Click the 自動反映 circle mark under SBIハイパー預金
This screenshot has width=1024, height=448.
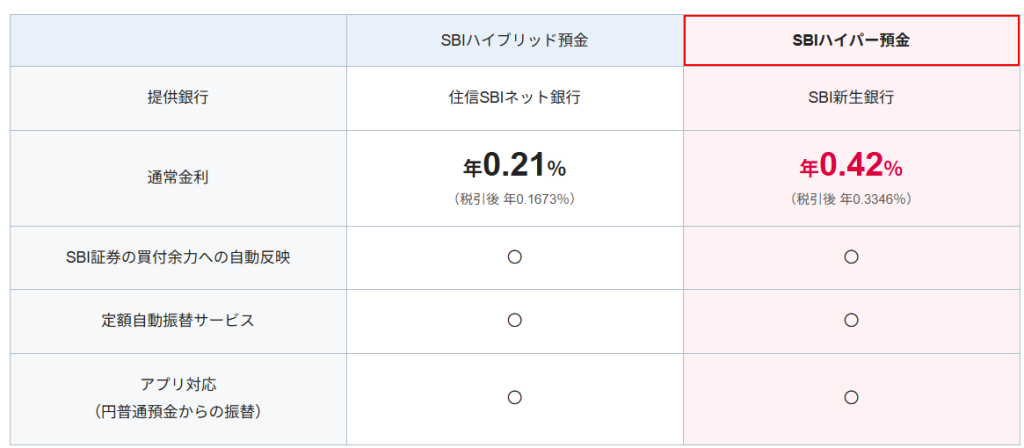(x=851, y=257)
